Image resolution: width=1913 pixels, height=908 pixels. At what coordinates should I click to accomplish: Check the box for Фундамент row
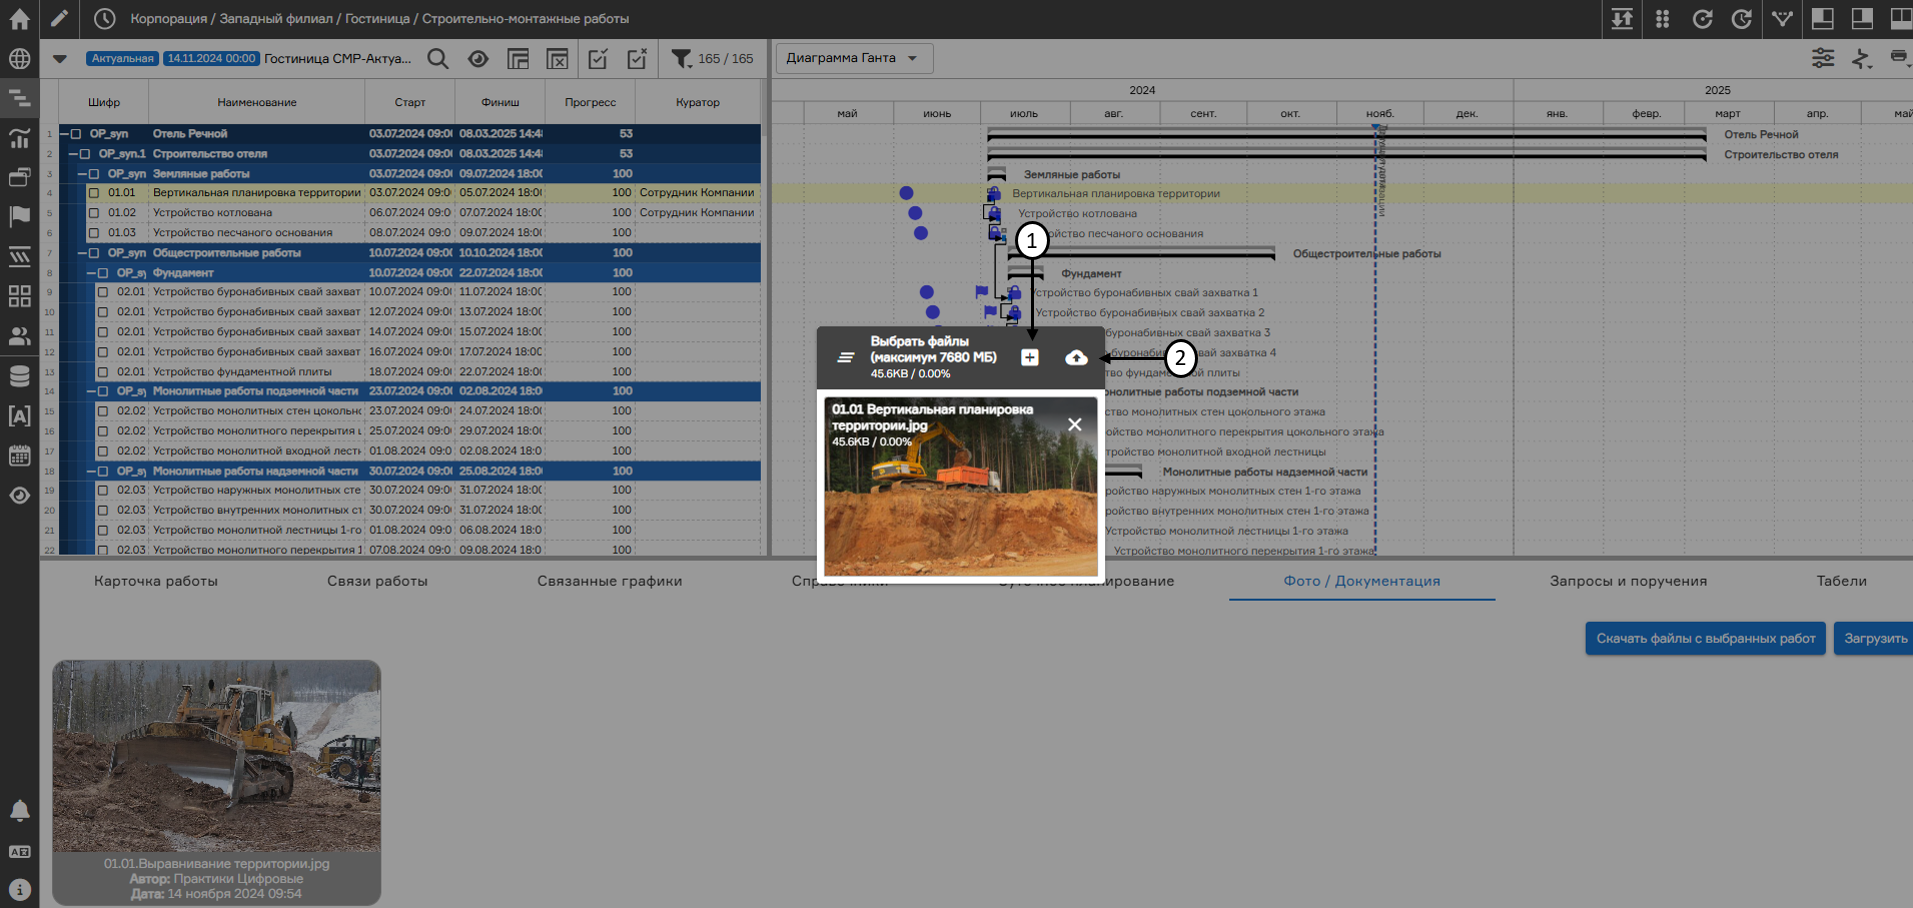(x=103, y=272)
